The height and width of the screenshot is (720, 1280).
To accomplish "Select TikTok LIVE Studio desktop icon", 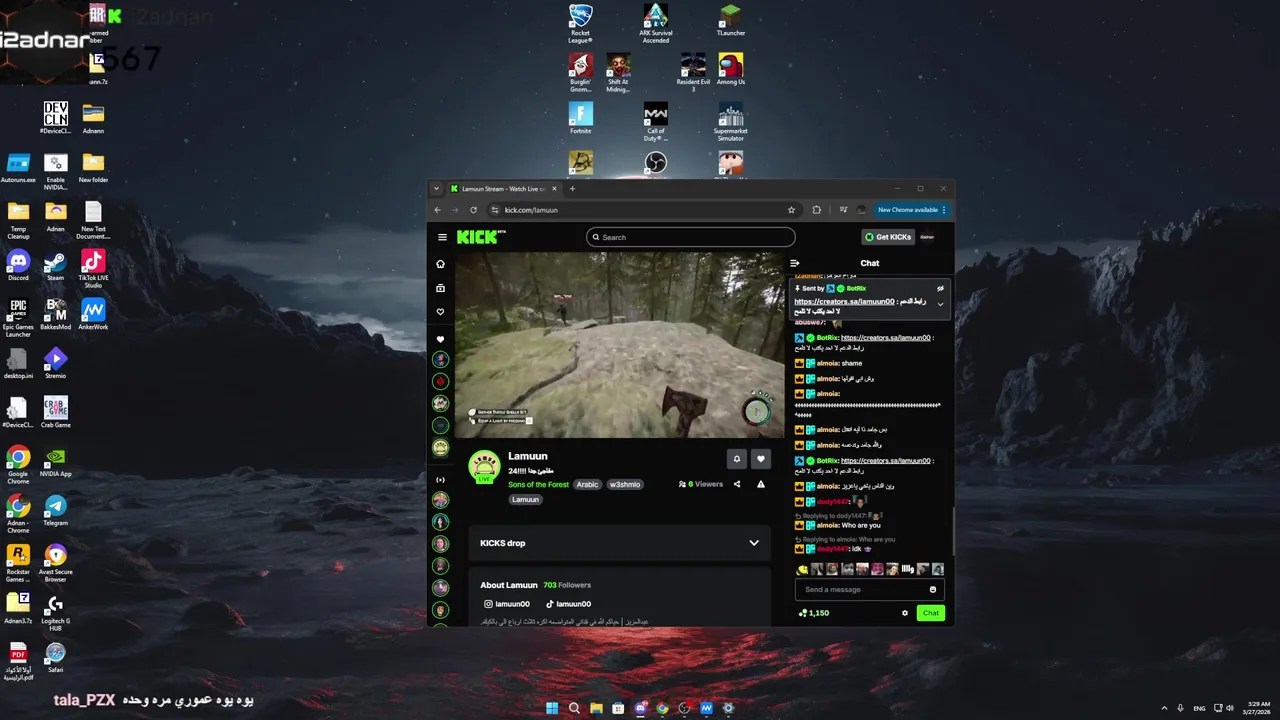I will tap(93, 268).
